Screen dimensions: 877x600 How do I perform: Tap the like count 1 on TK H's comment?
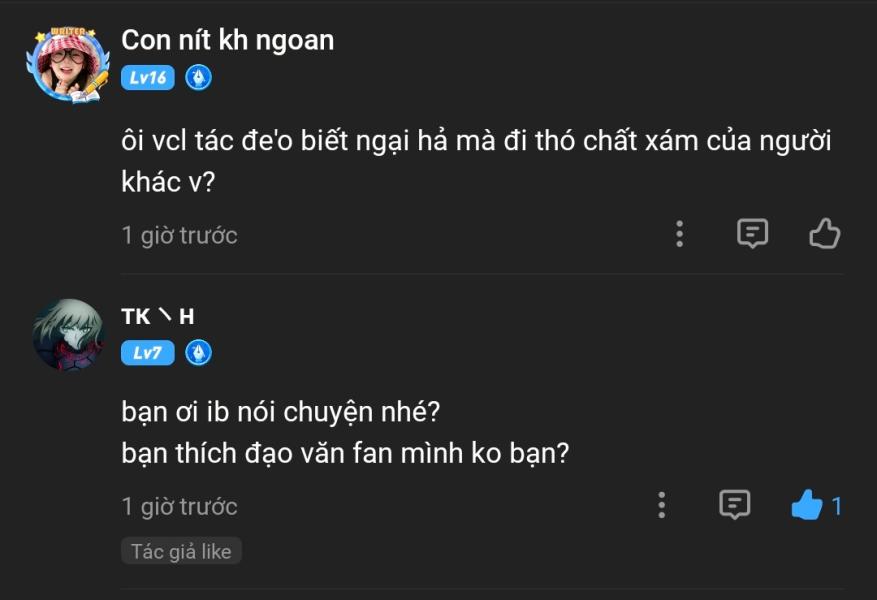coord(837,507)
